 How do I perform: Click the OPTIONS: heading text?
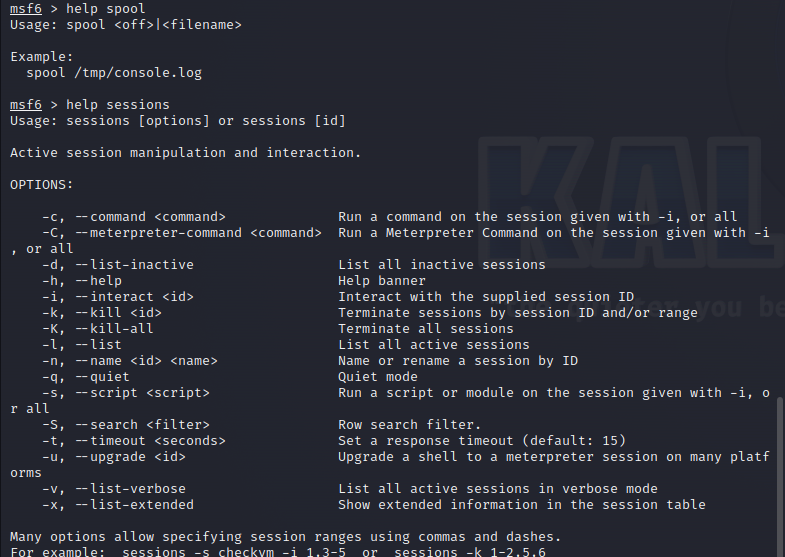[42, 185]
